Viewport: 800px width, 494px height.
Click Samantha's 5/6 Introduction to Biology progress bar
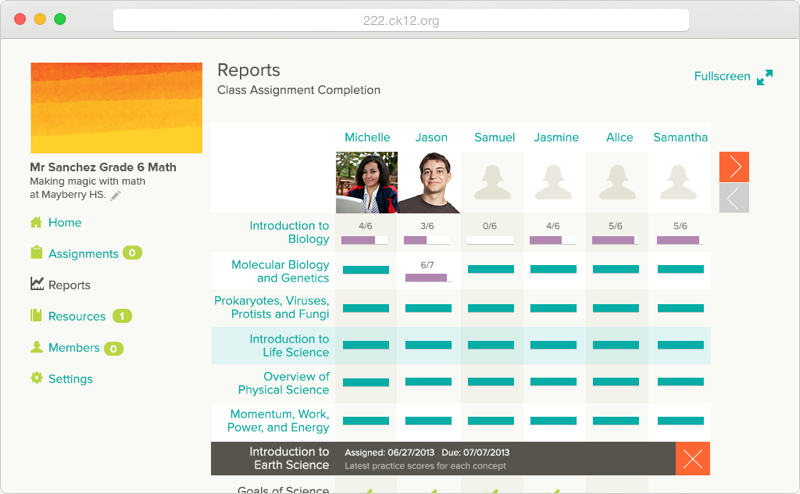click(680, 240)
